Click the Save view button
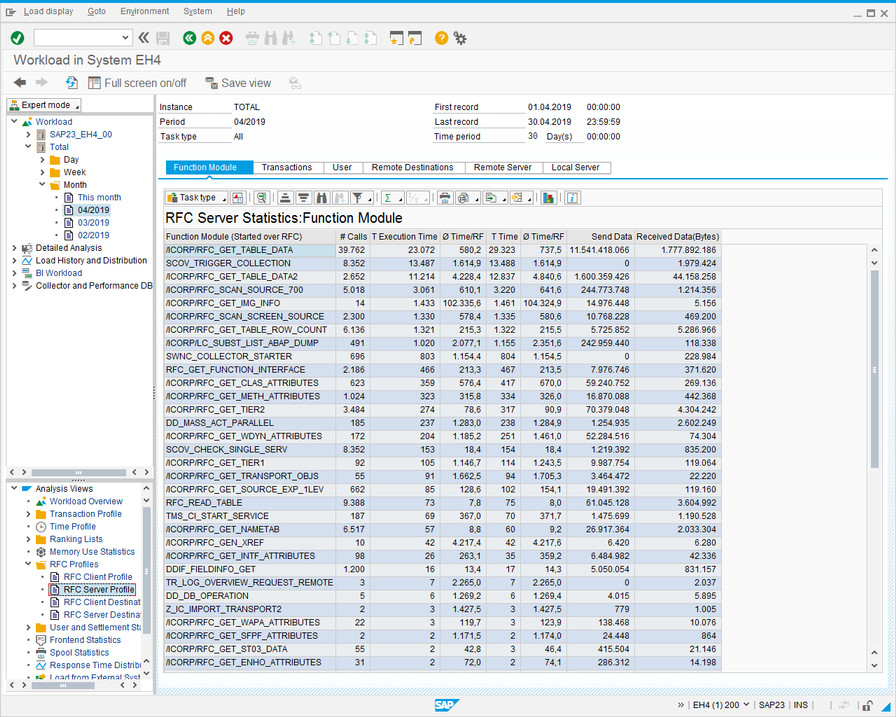 238,83
